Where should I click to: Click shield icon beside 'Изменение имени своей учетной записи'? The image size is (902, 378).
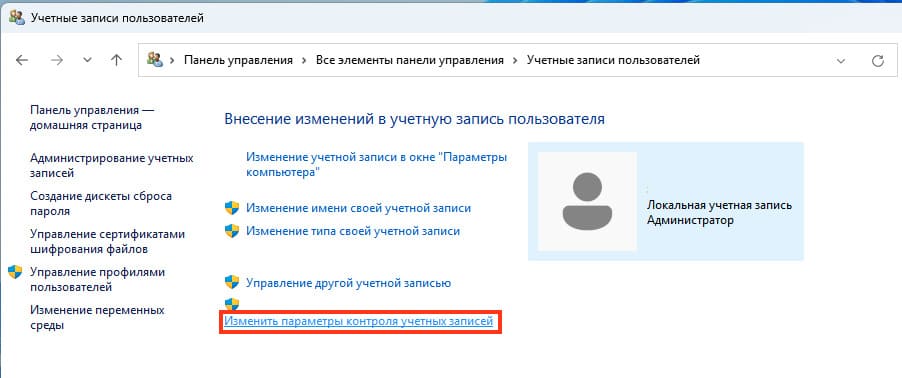(x=232, y=208)
